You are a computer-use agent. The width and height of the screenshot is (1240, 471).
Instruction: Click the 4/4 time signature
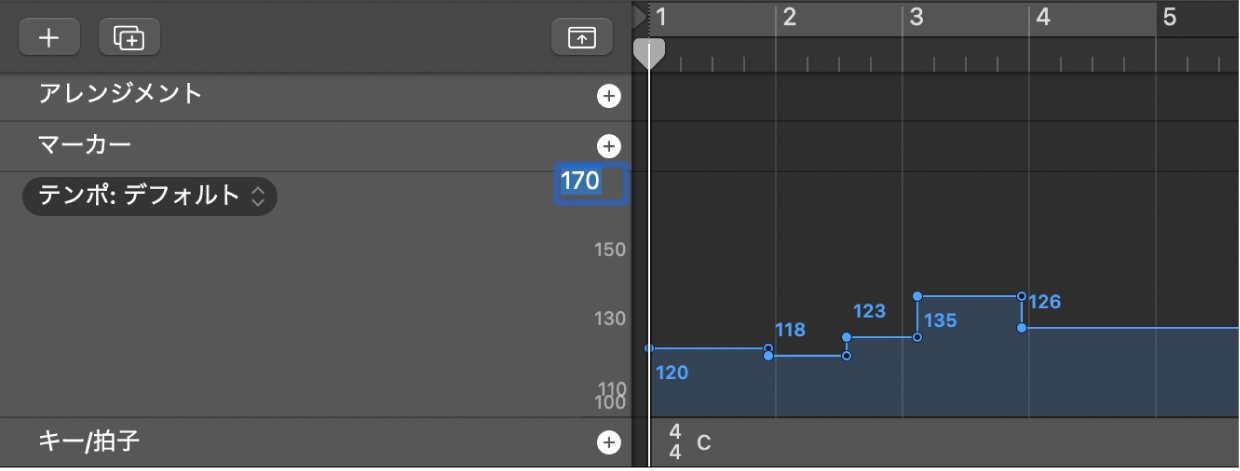[675, 442]
